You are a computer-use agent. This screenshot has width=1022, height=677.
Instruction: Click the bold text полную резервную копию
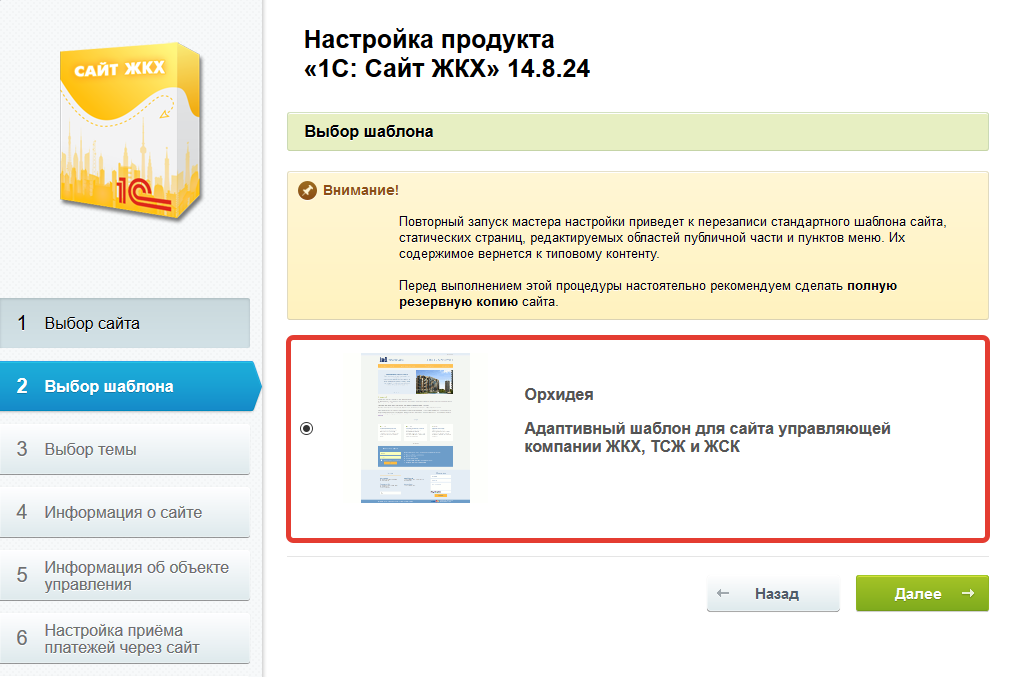click(x=648, y=294)
